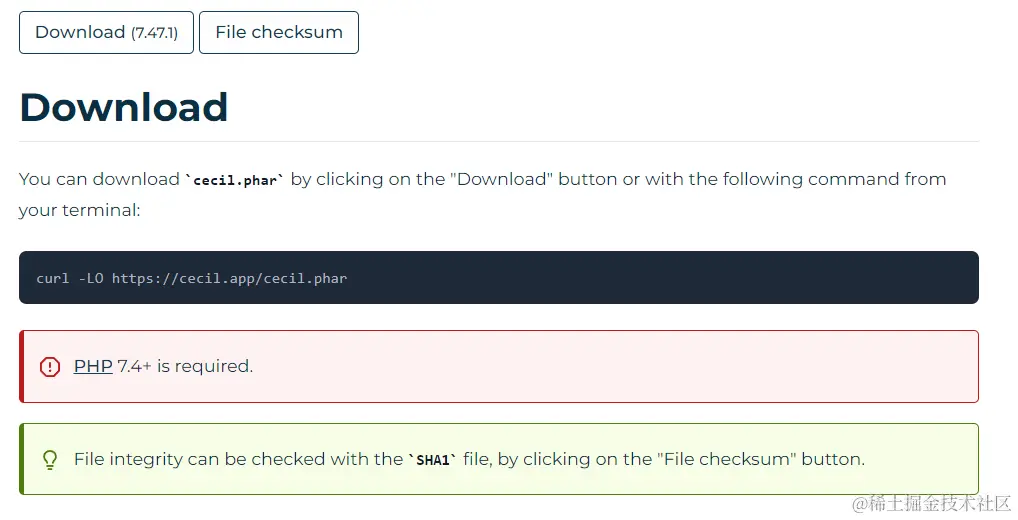Click the -LO flag in the curl command
Image resolution: width=1018 pixels, height=520 pixels.
[x=91, y=279]
